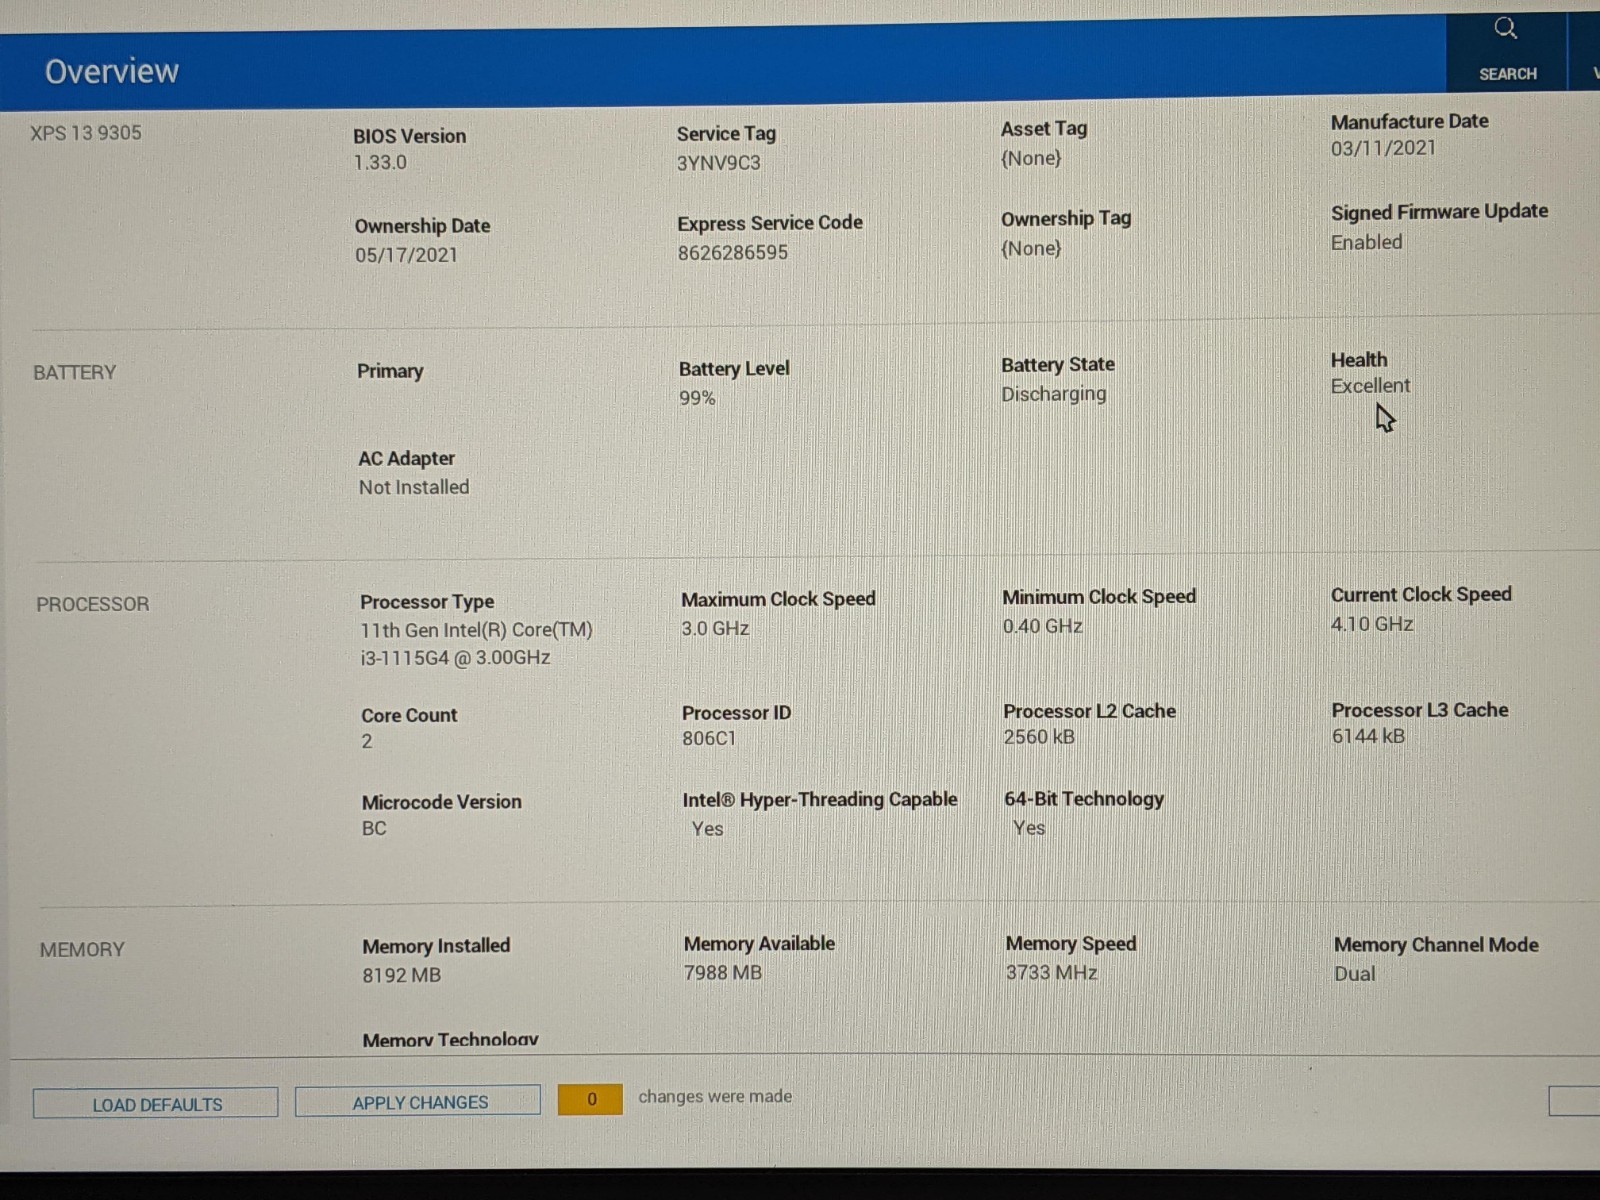The height and width of the screenshot is (1200, 1600).
Task: Select 'Yes' under Hyper-Threading Capable
Action: [x=707, y=829]
